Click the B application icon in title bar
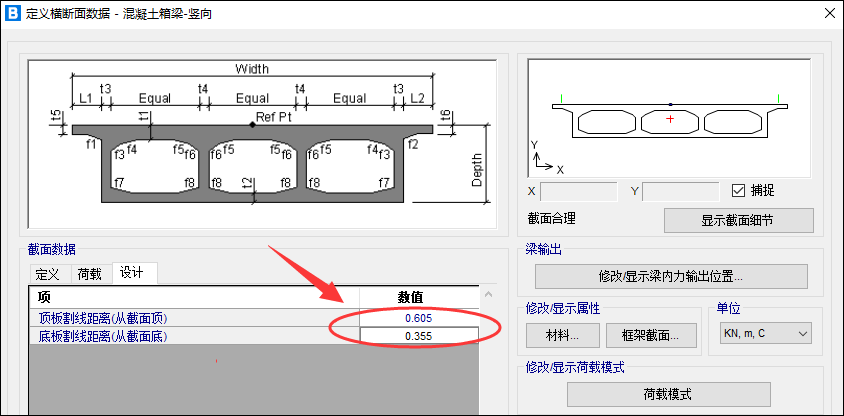Screen dimensions: 844x416 [13, 14]
